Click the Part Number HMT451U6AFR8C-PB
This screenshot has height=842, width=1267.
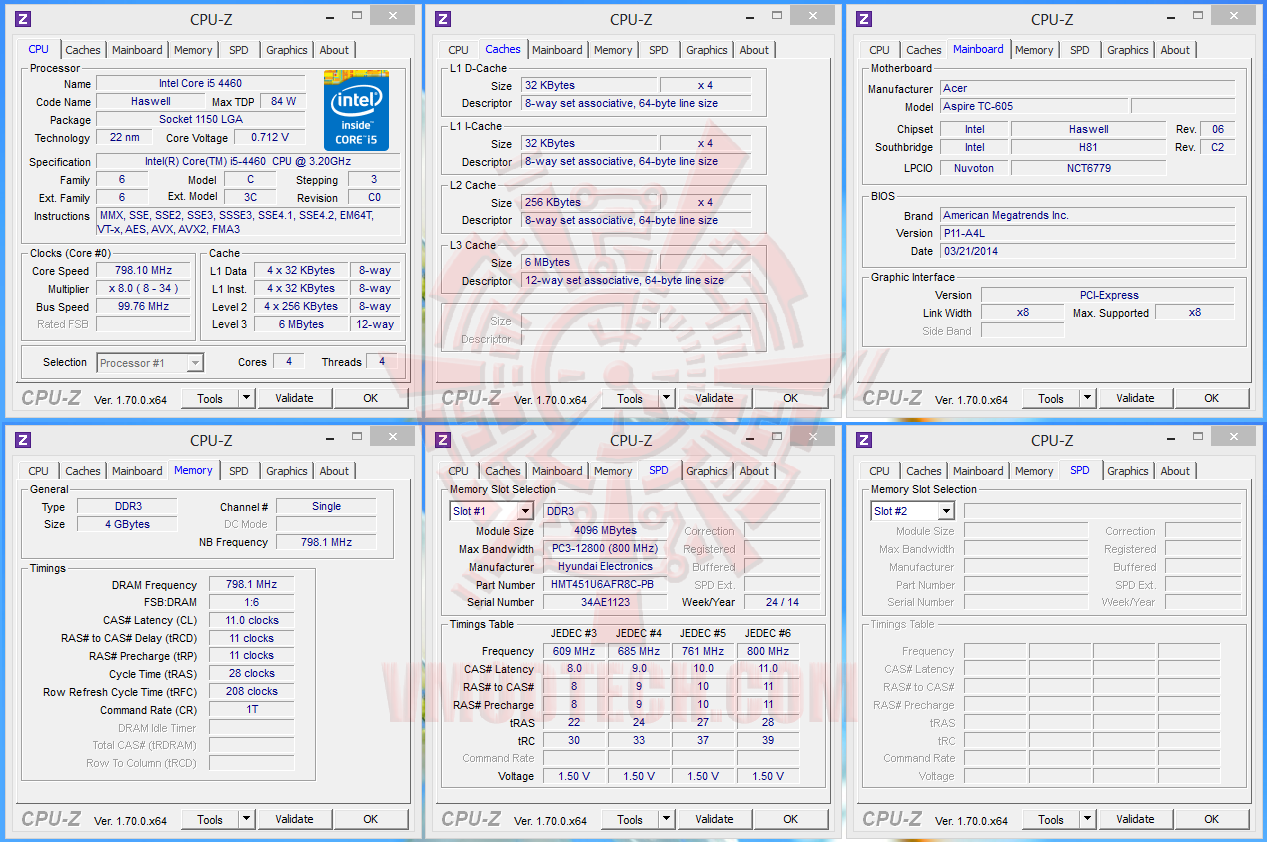click(605, 584)
